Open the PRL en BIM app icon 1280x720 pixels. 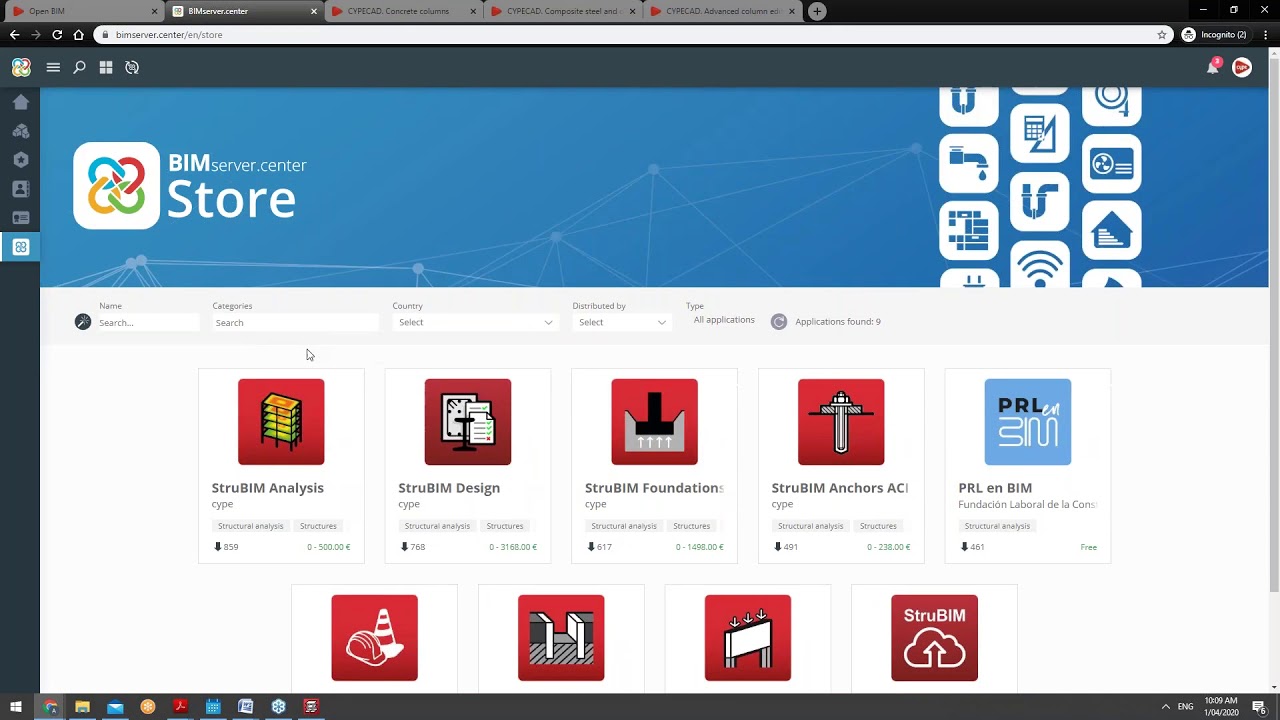pyautogui.click(x=1028, y=422)
